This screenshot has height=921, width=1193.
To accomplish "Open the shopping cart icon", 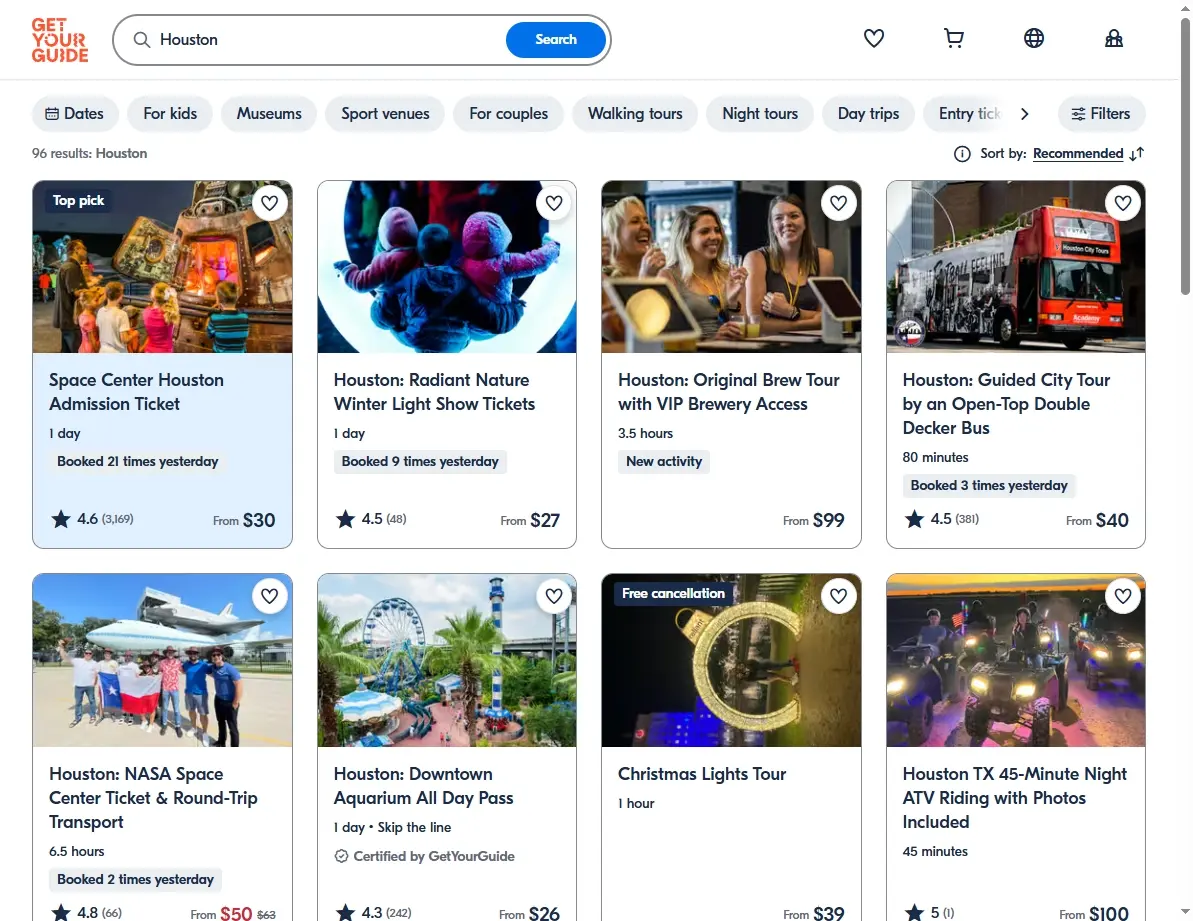I will coord(953,38).
